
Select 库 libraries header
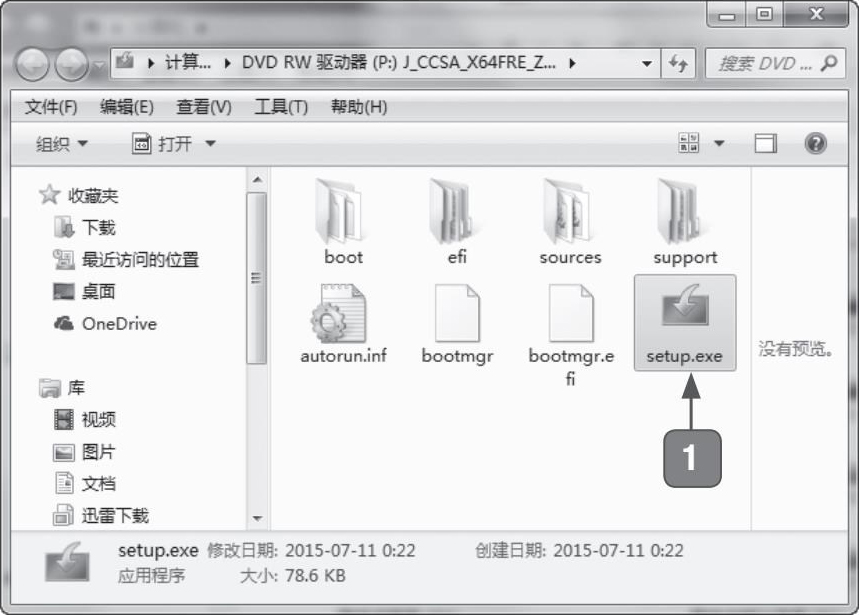62,388
